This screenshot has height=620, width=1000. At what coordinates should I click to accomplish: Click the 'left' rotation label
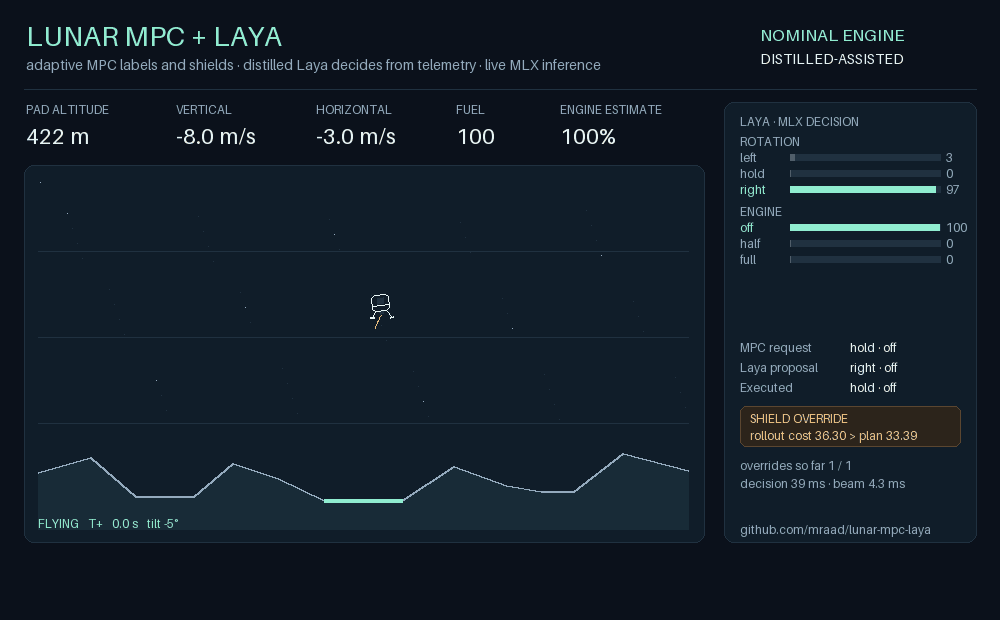tap(748, 158)
